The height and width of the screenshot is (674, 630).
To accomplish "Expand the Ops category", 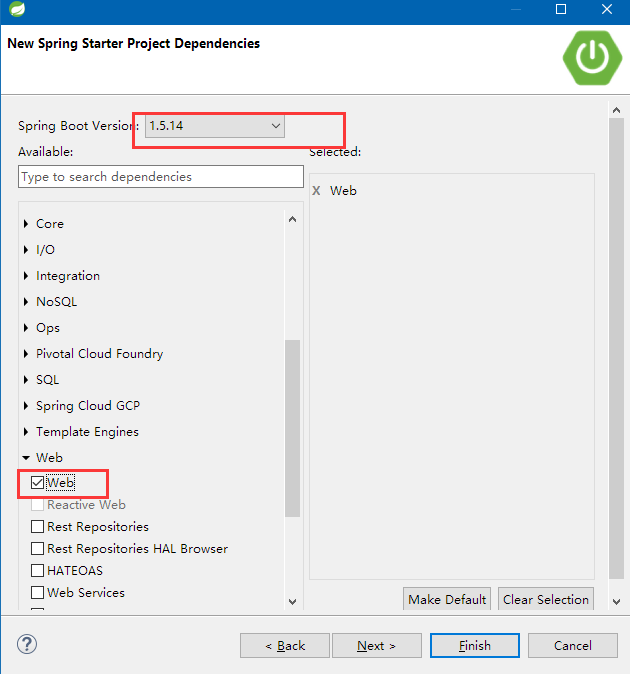I will [x=26, y=328].
